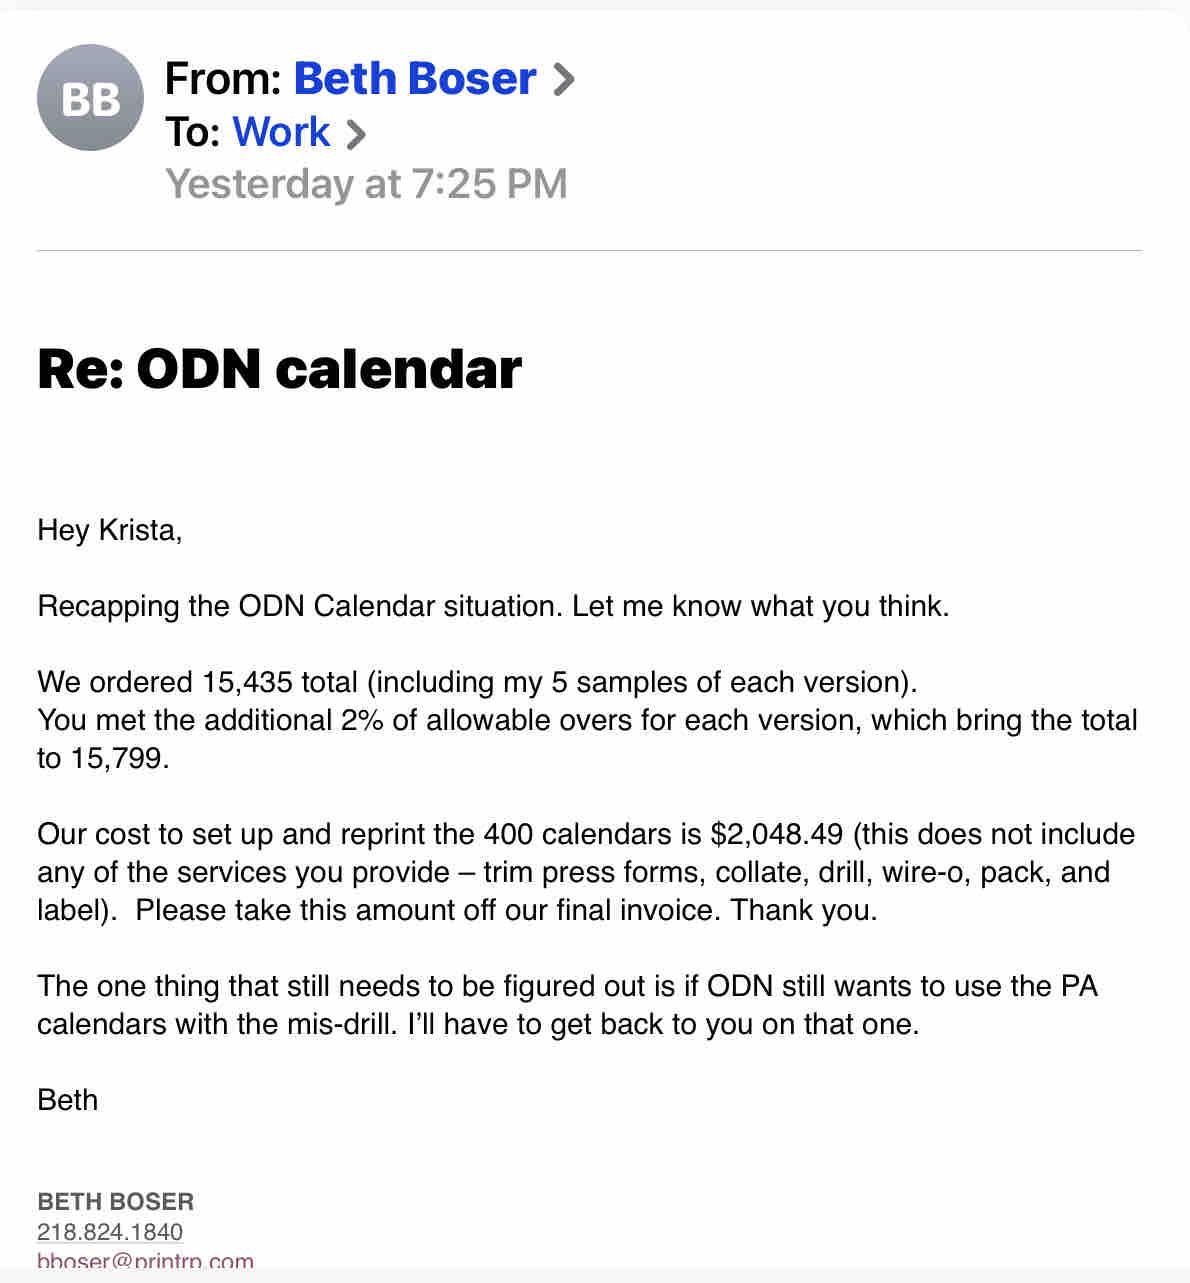
Task: Expand chevron next to Beth Boser
Action: 564,79
